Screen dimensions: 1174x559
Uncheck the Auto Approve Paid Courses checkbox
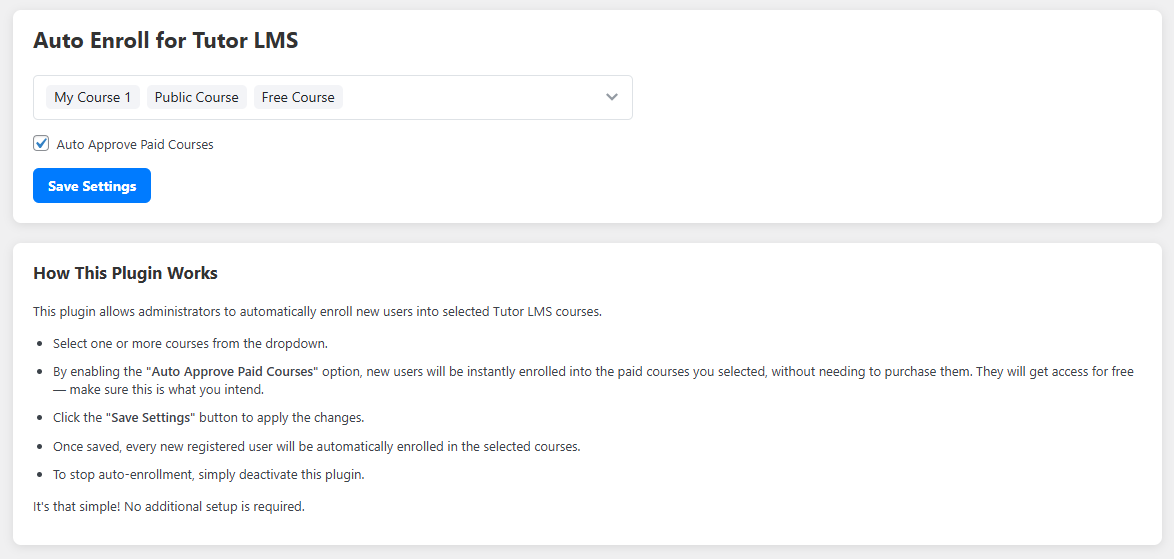(41, 144)
